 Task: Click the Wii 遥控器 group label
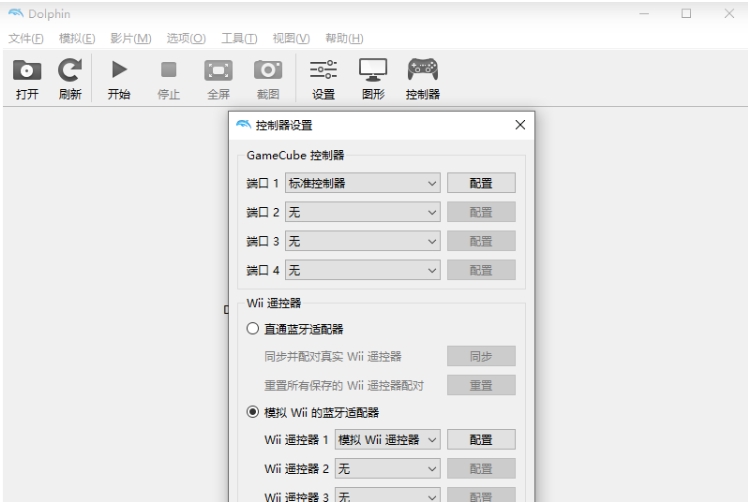click(274, 303)
